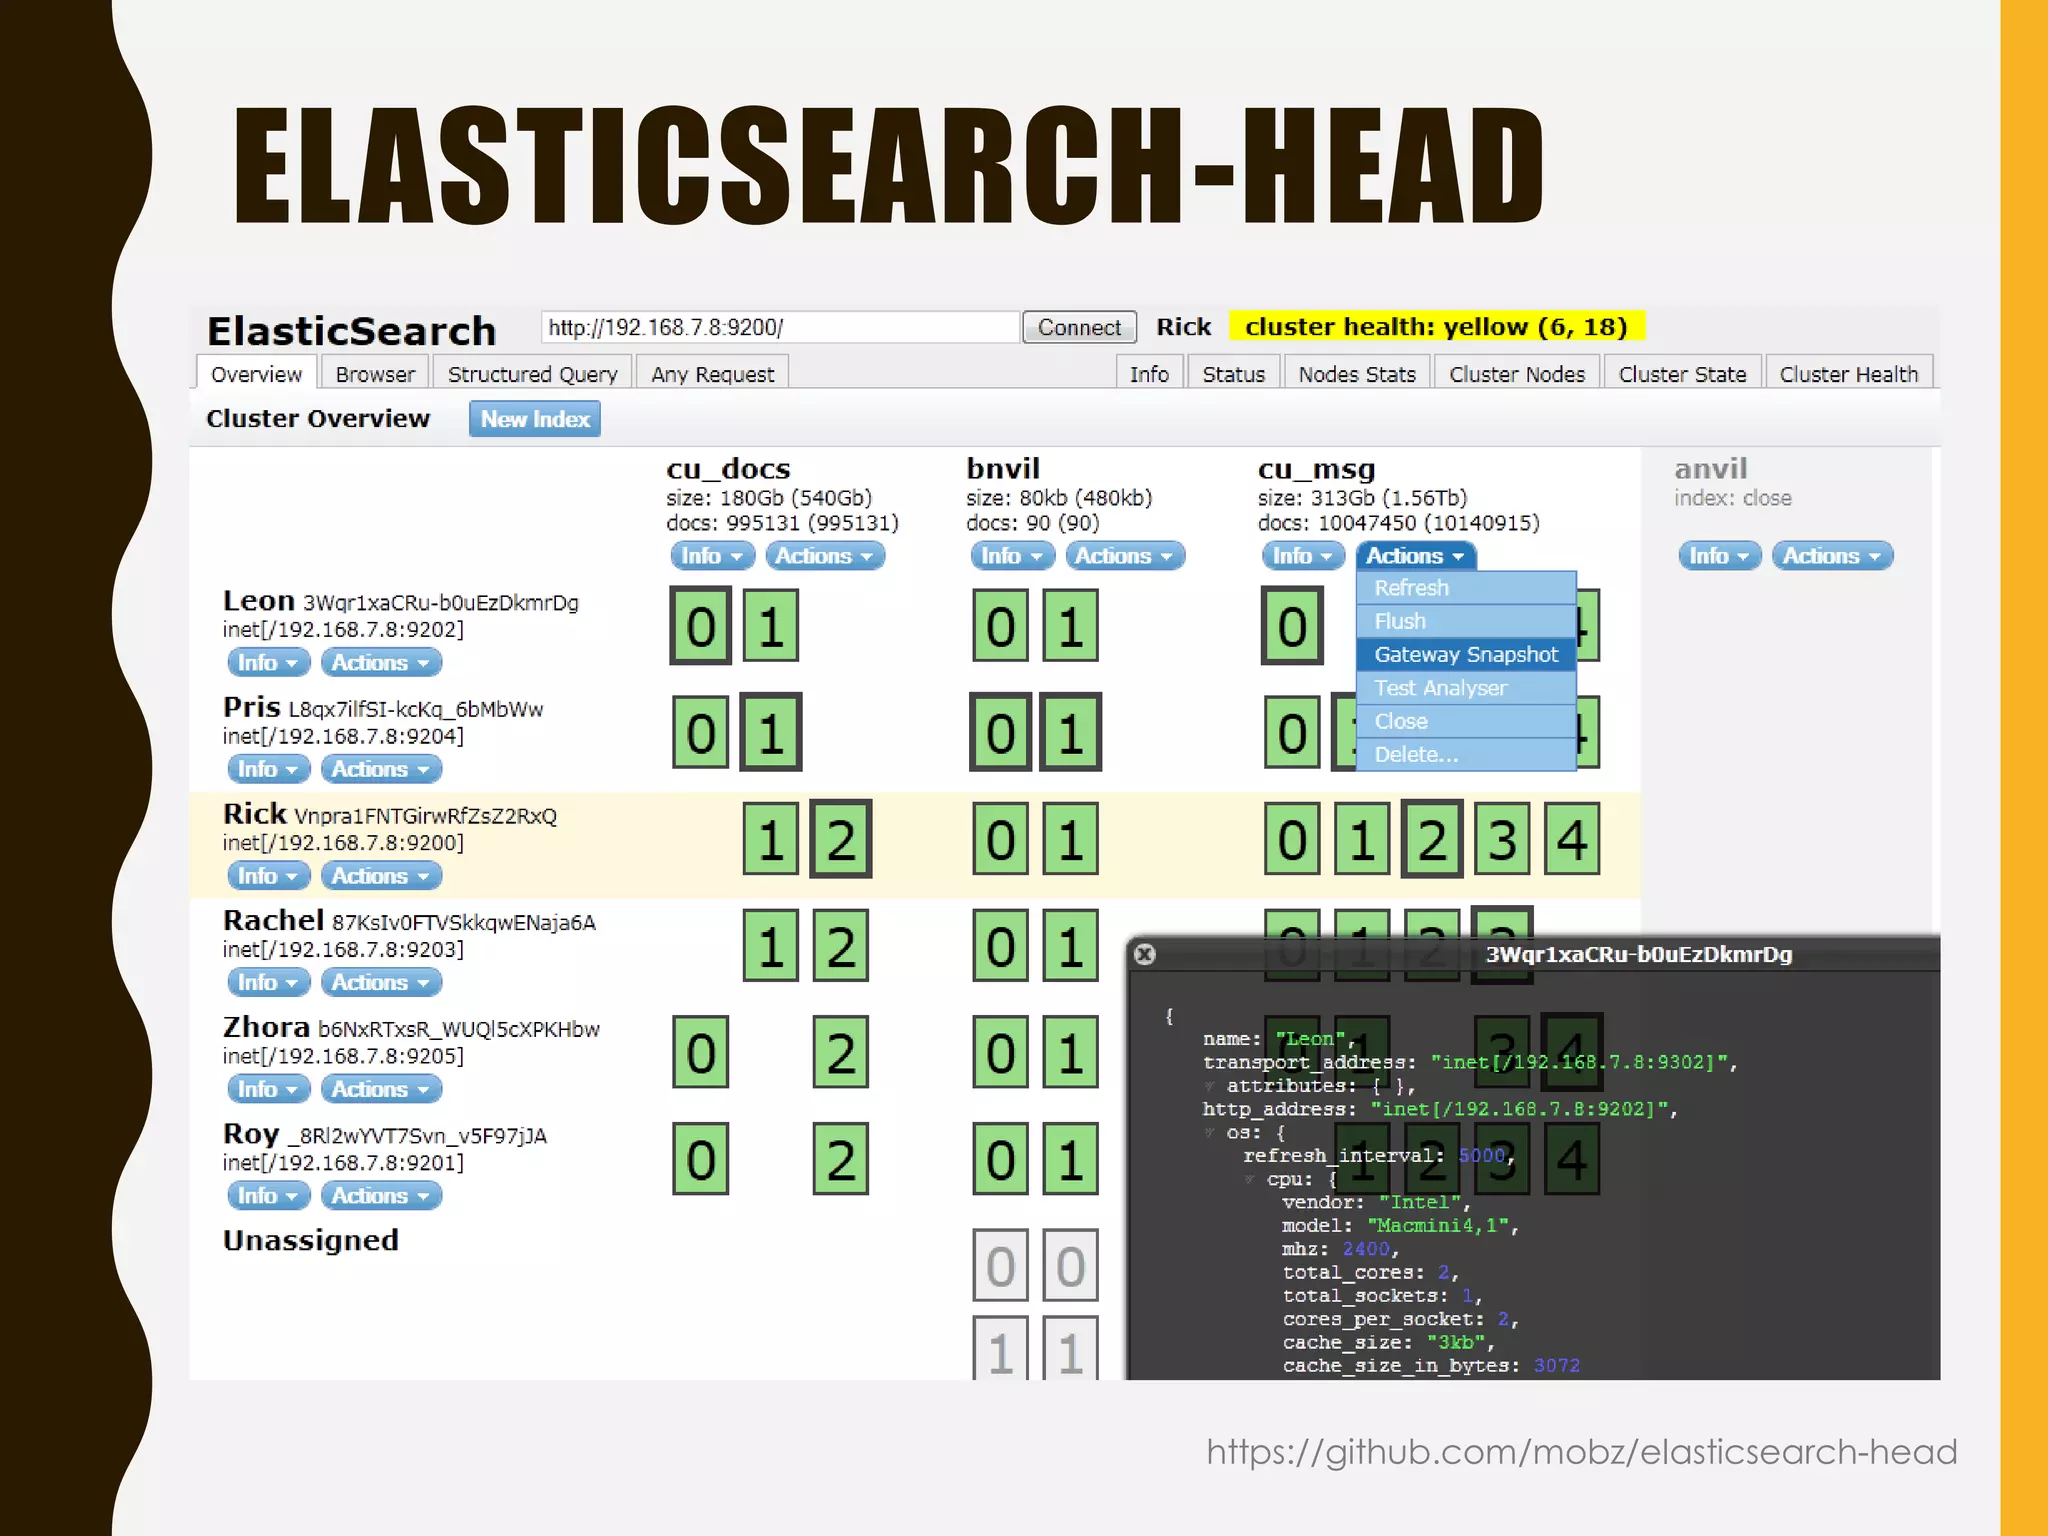Open bnvil index Info dropdown
The image size is (2048, 1536).
[x=1012, y=556]
